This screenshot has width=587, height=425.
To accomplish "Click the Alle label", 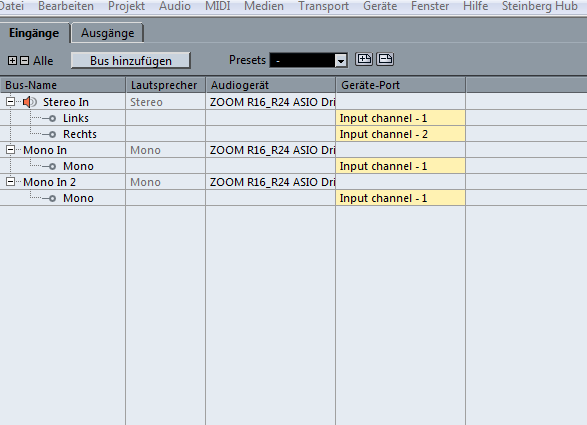I will point(43,61).
